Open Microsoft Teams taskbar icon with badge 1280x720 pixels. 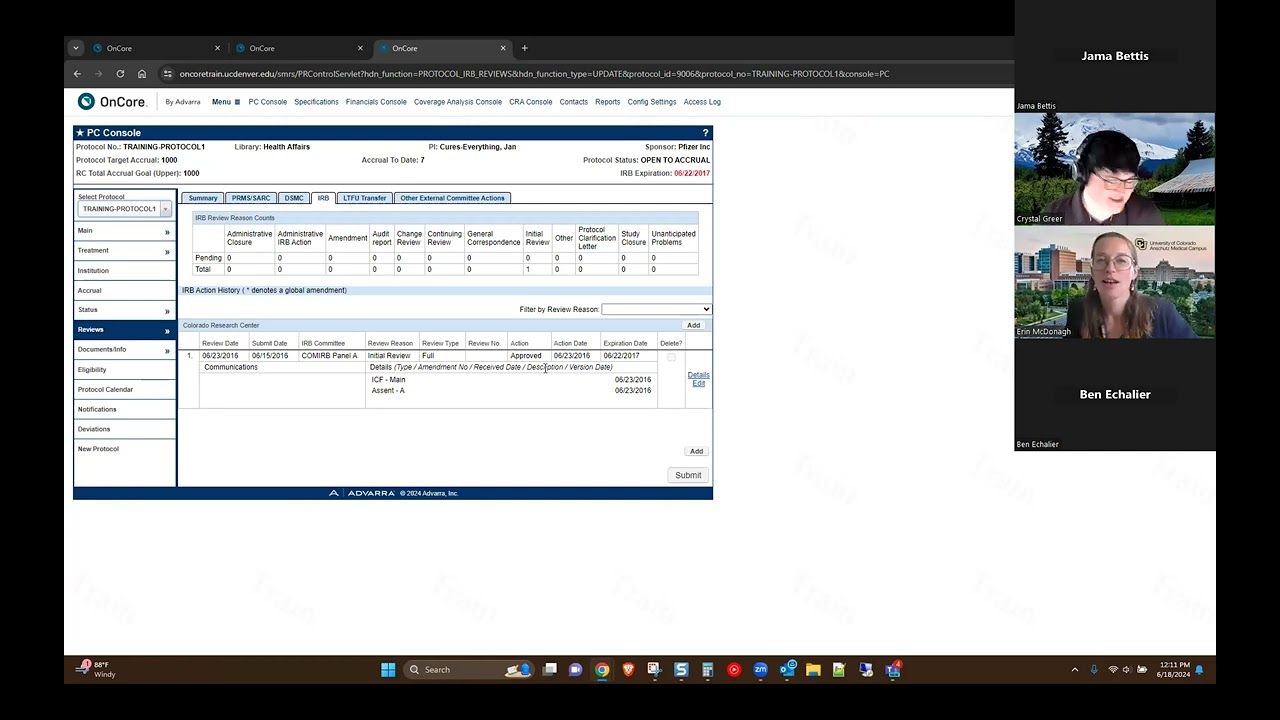[893, 669]
